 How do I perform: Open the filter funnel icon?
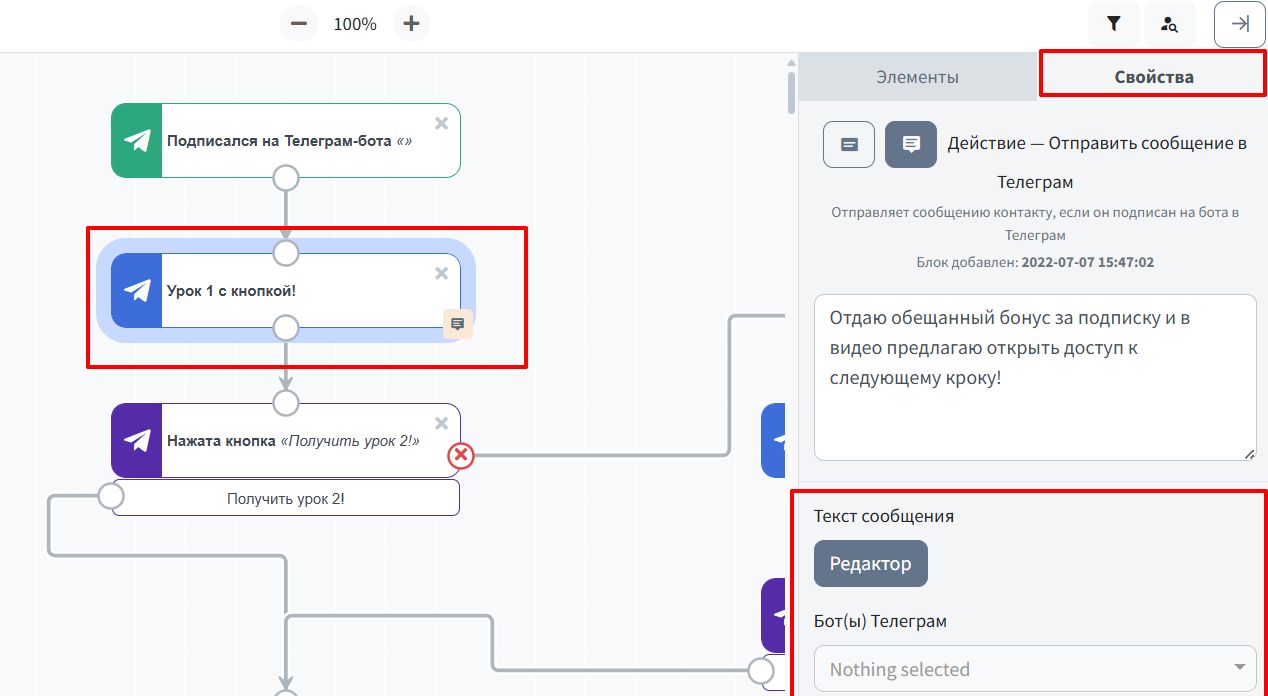[1114, 23]
